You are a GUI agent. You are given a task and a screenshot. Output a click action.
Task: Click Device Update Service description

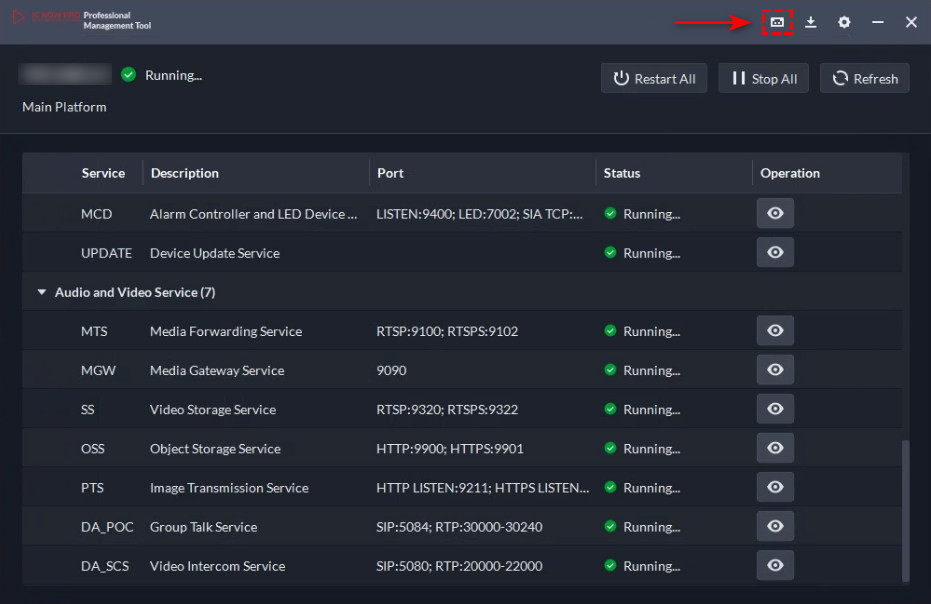coord(214,253)
